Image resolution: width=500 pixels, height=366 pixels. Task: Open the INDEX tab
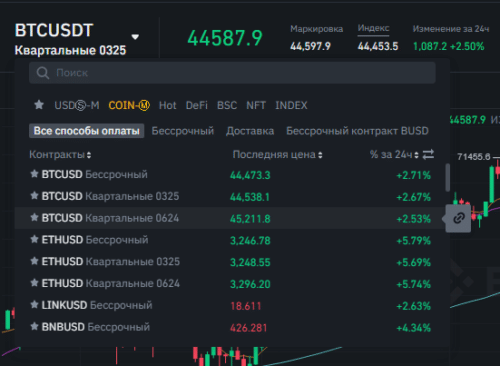[x=291, y=105]
